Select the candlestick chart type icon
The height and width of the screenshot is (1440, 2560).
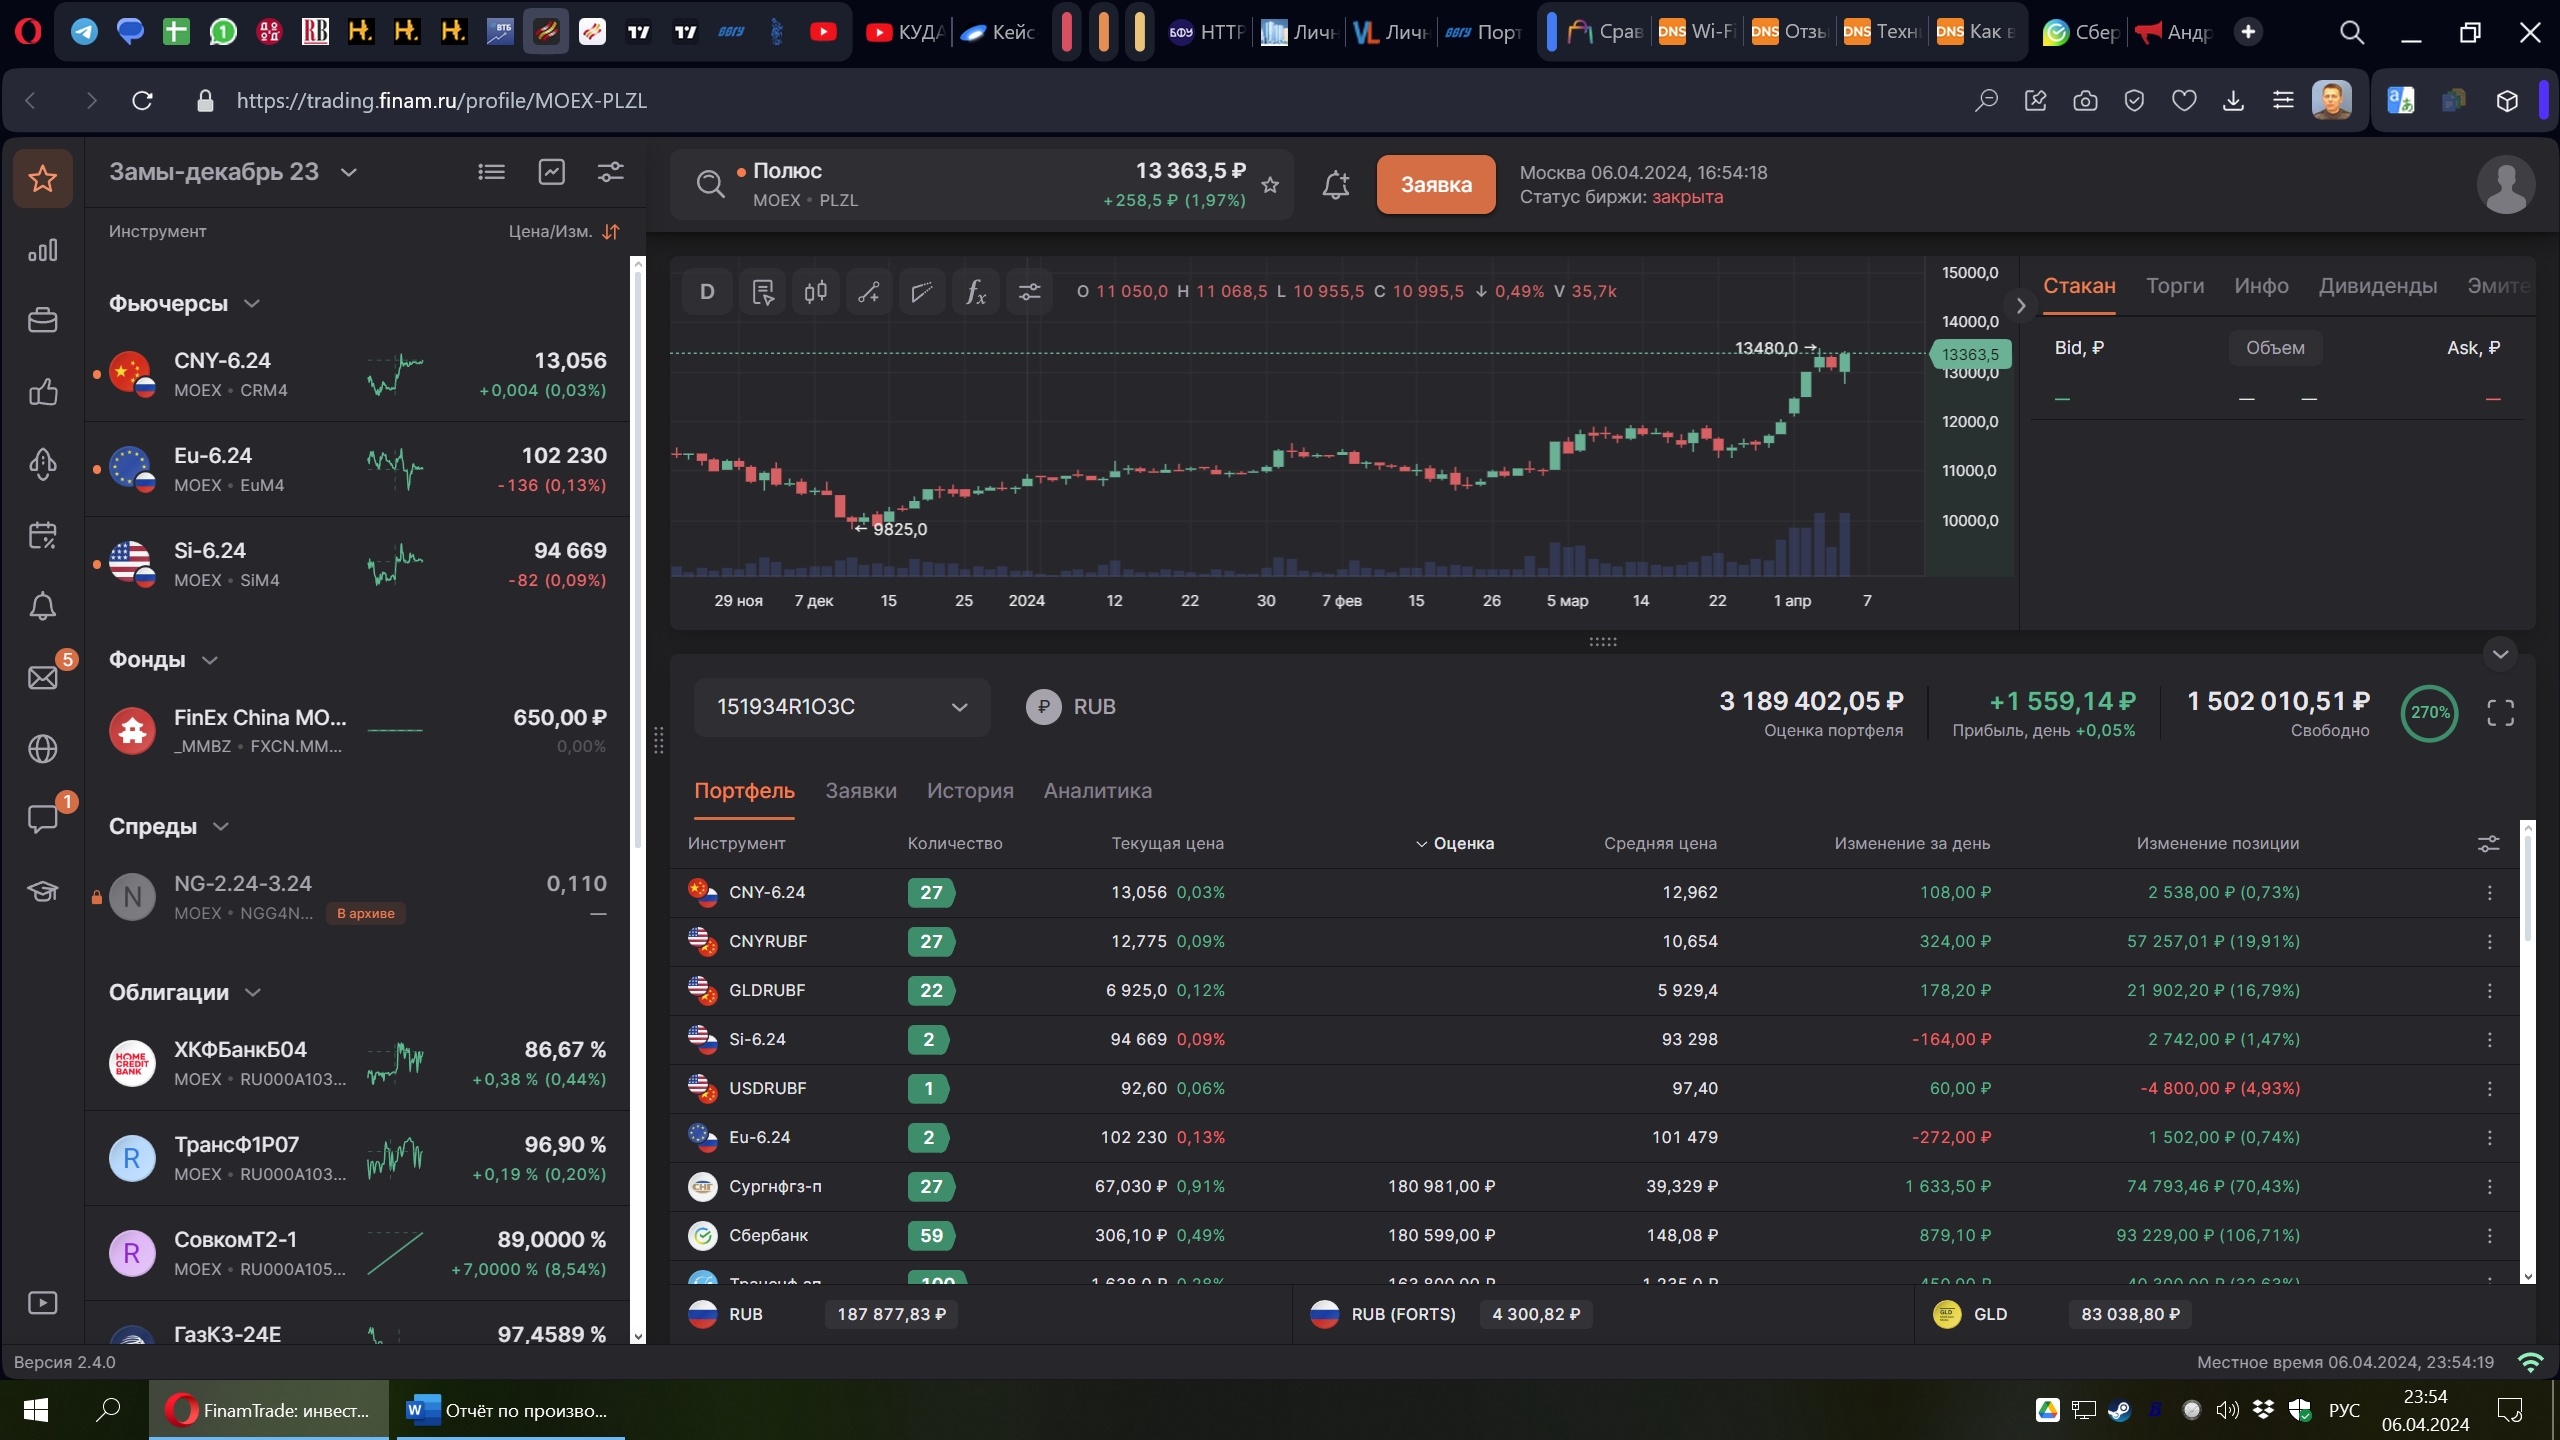[815, 292]
